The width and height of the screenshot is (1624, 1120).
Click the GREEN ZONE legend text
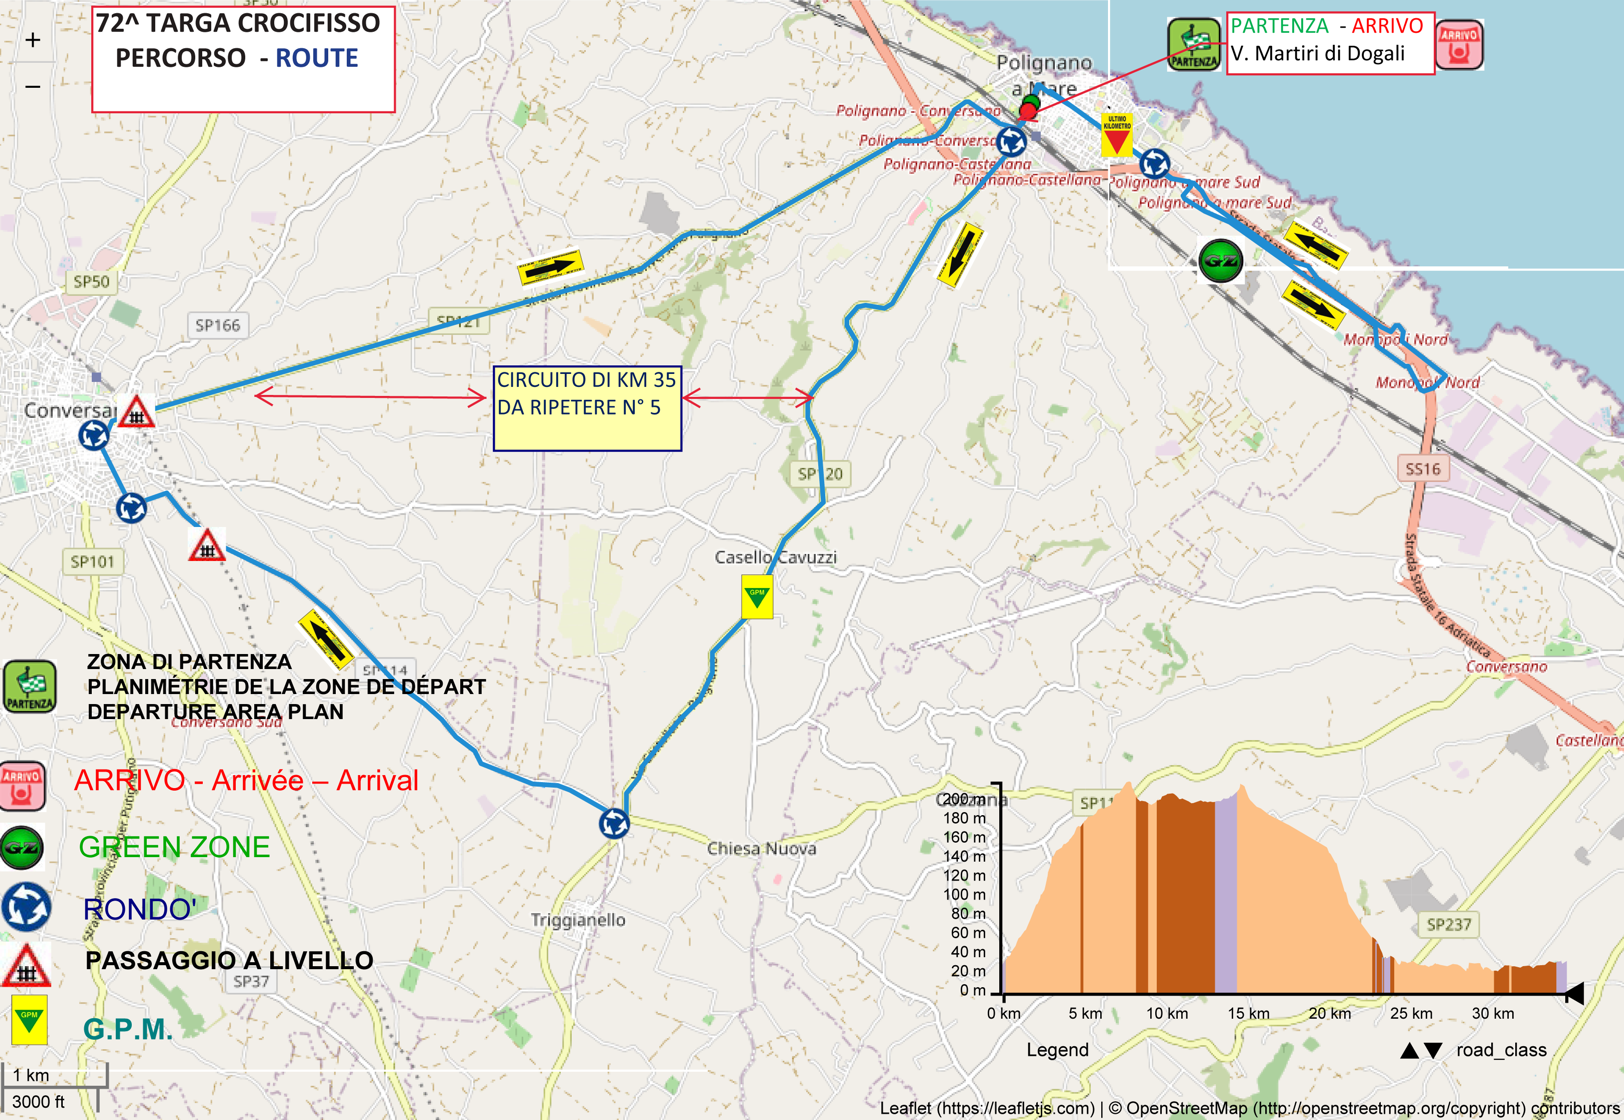pyautogui.click(x=174, y=847)
